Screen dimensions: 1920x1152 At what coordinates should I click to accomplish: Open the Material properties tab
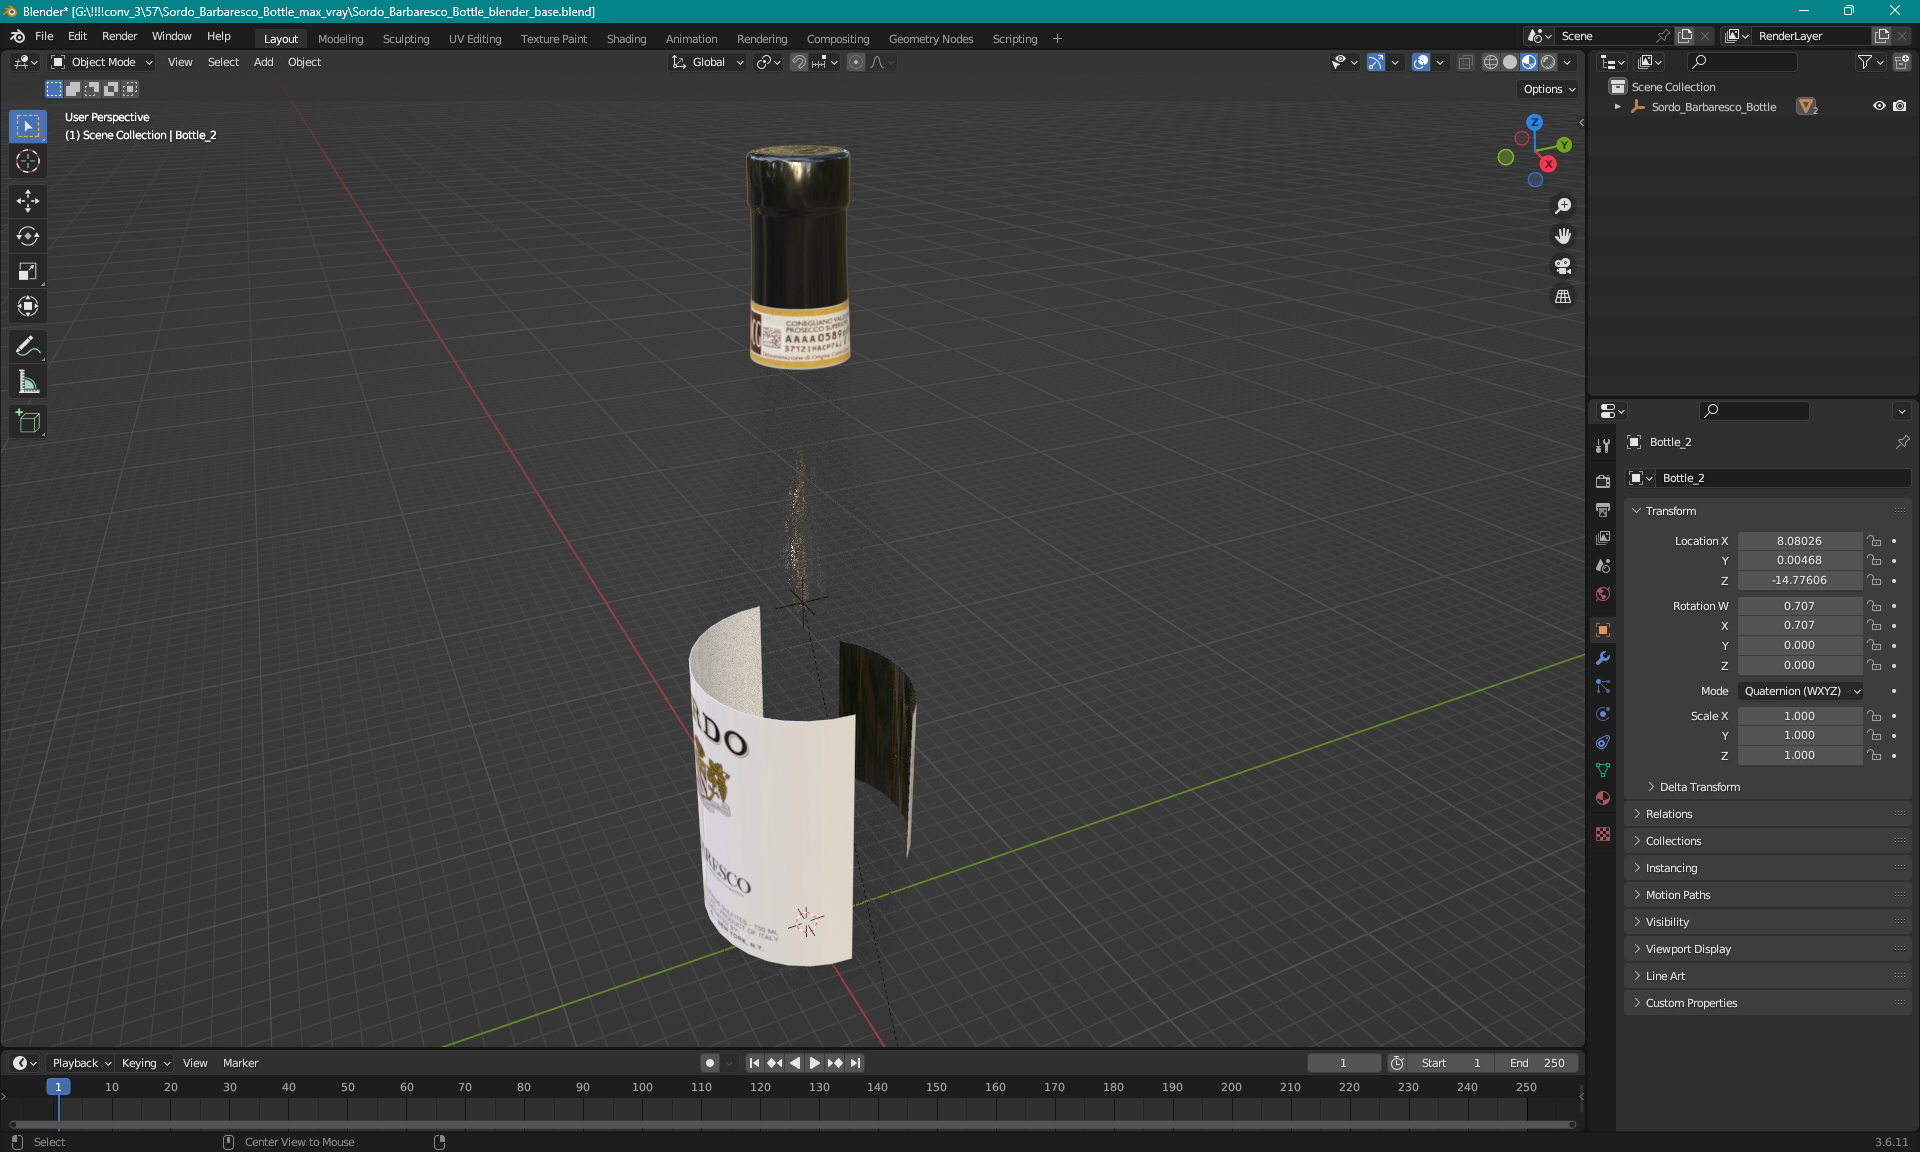(1603, 798)
